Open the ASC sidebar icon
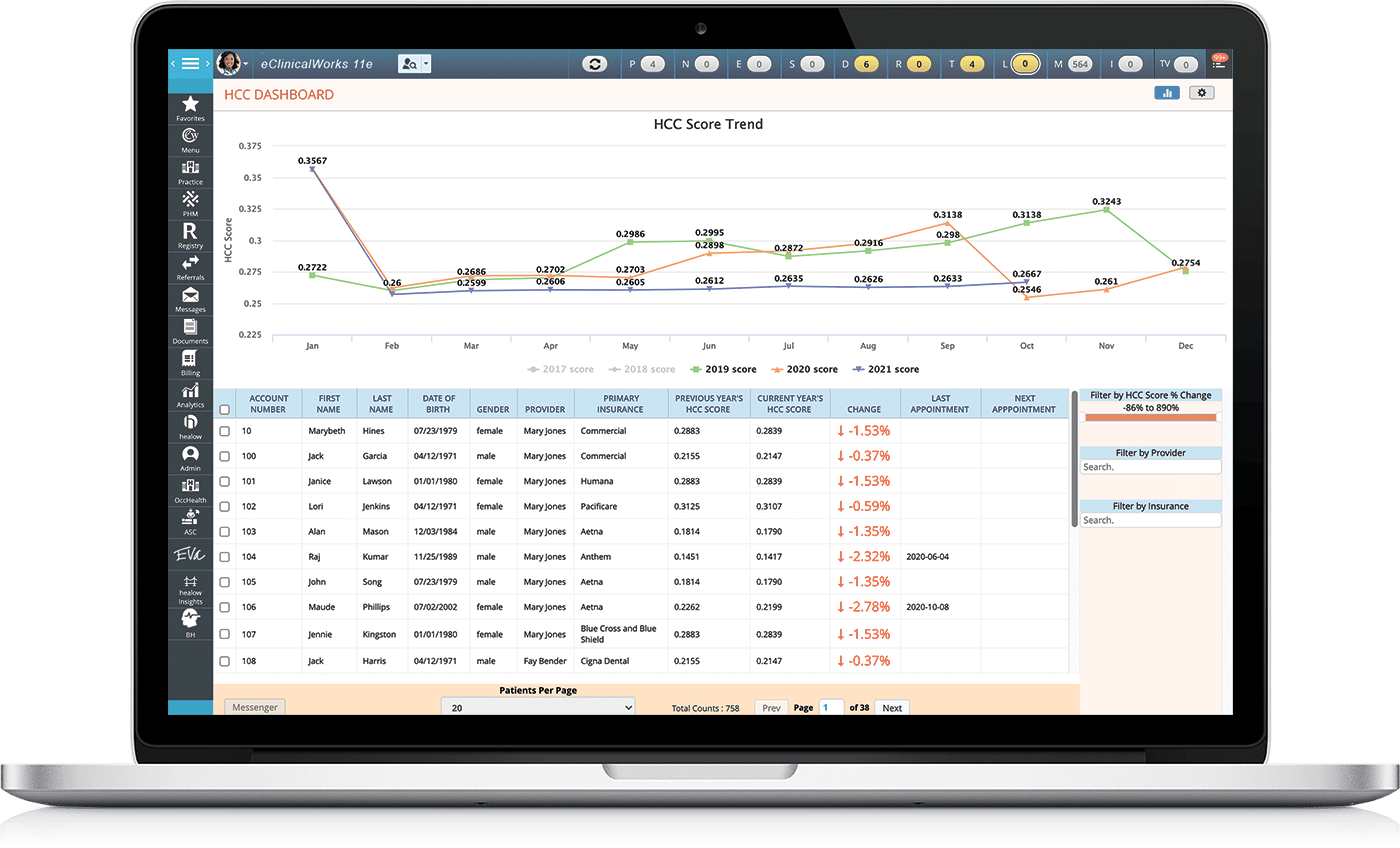This screenshot has height=848, width=1400. [x=190, y=522]
